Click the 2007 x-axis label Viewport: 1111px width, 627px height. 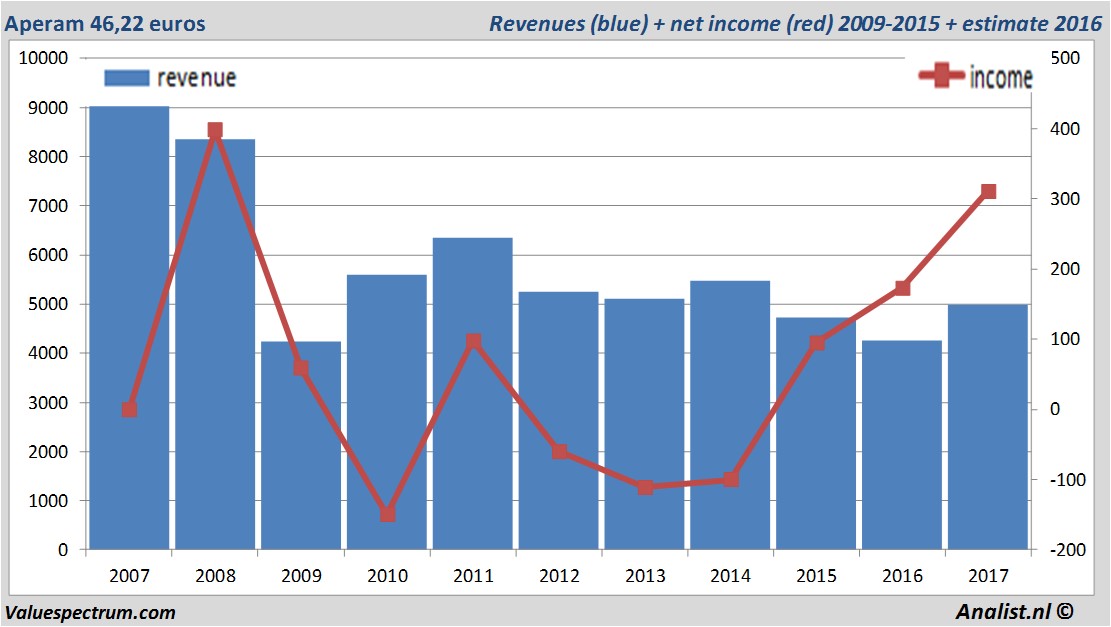(x=129, y=575)
